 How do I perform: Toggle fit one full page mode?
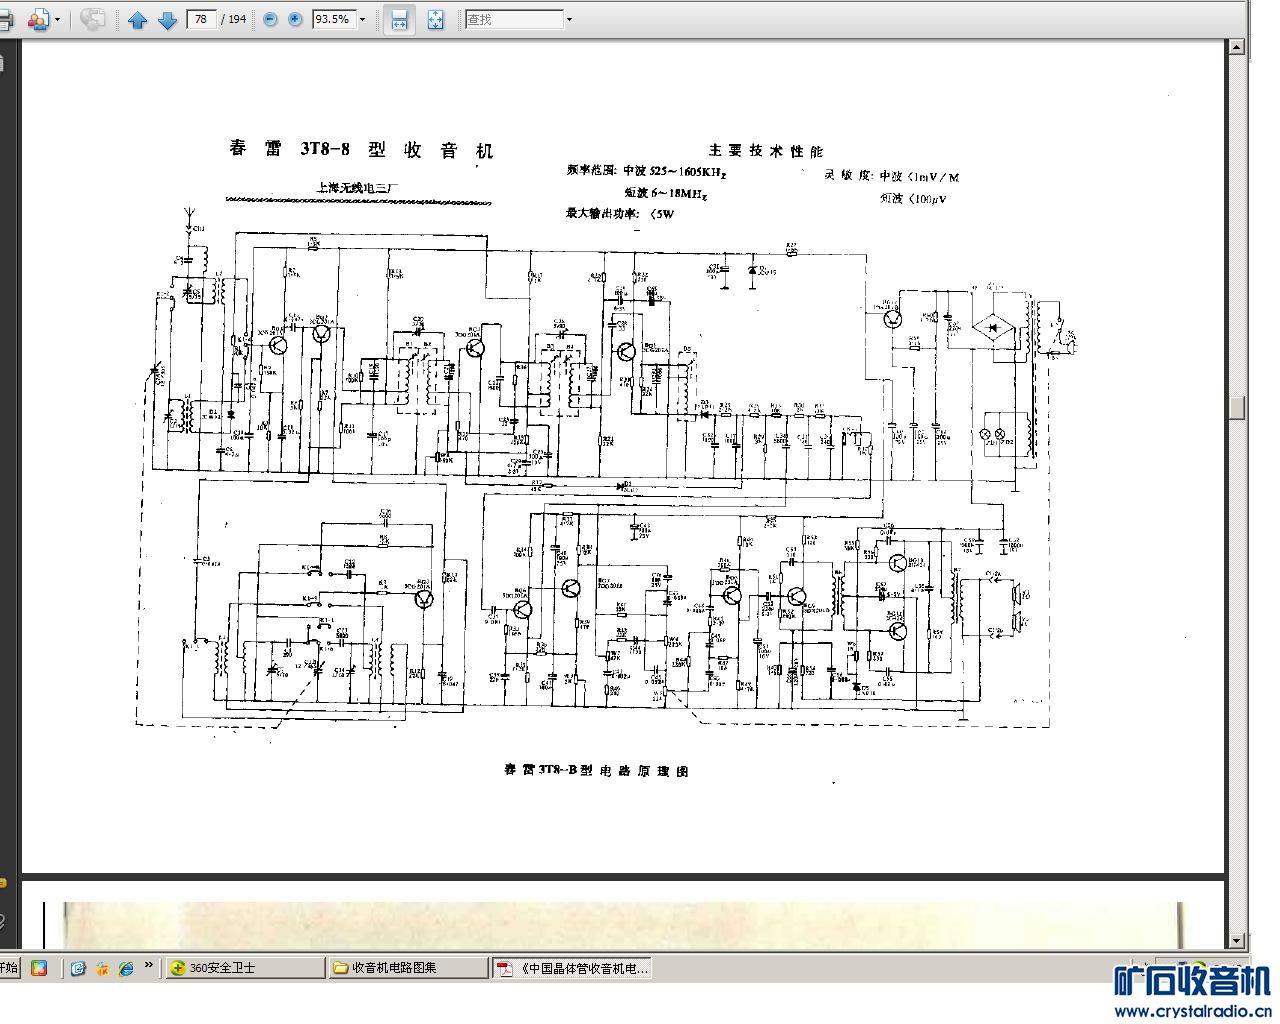pos(436,19)
